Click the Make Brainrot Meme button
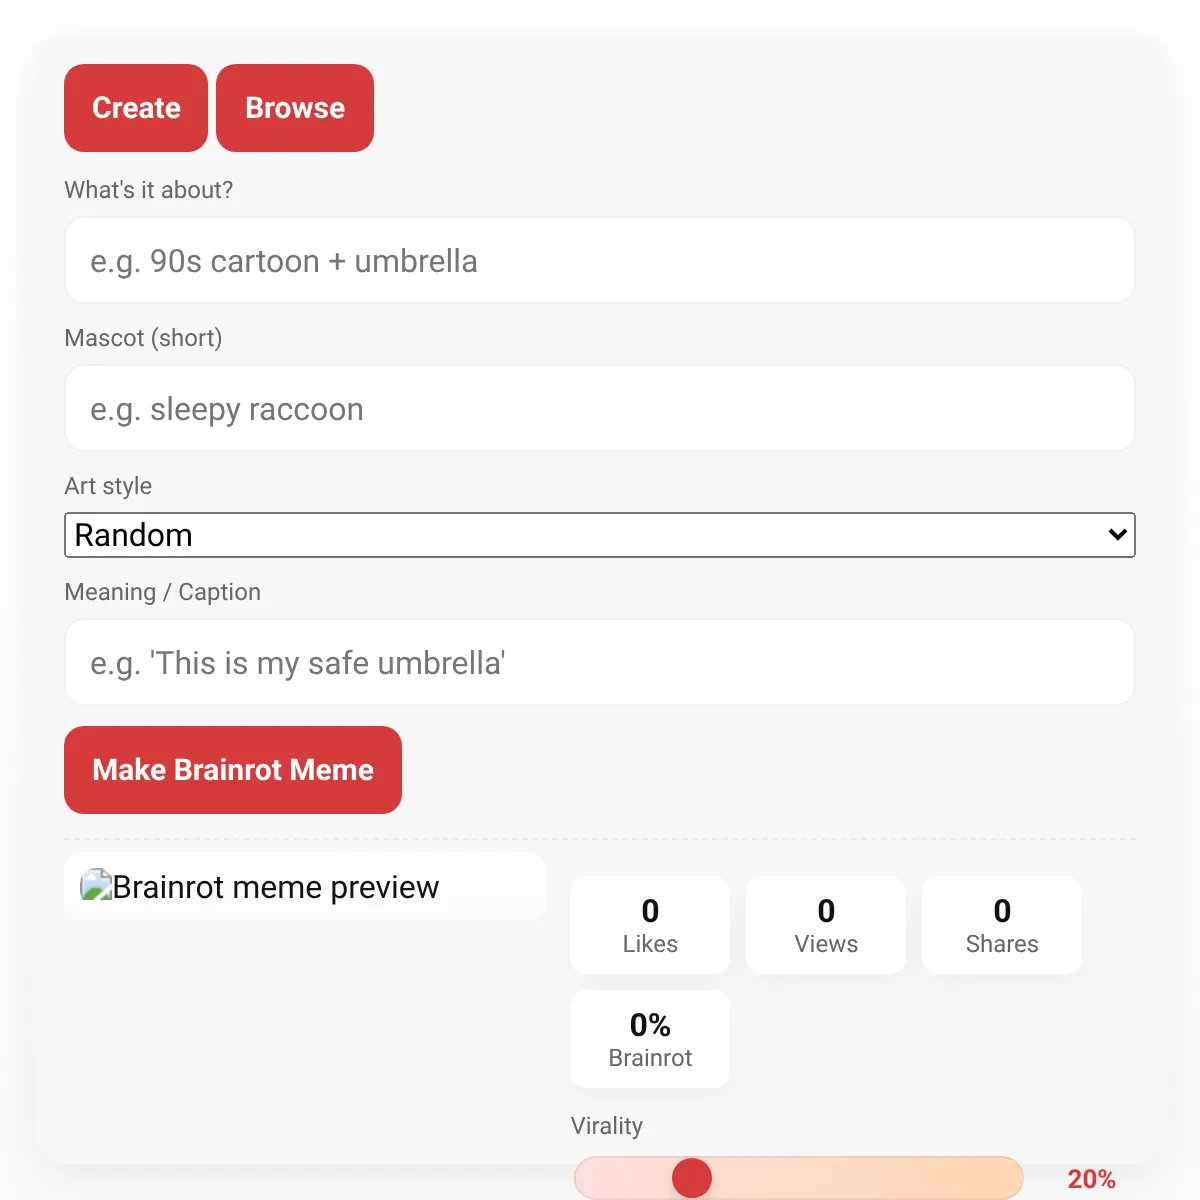Screen dimensions: 1200x1200 [x=233, y=770]
